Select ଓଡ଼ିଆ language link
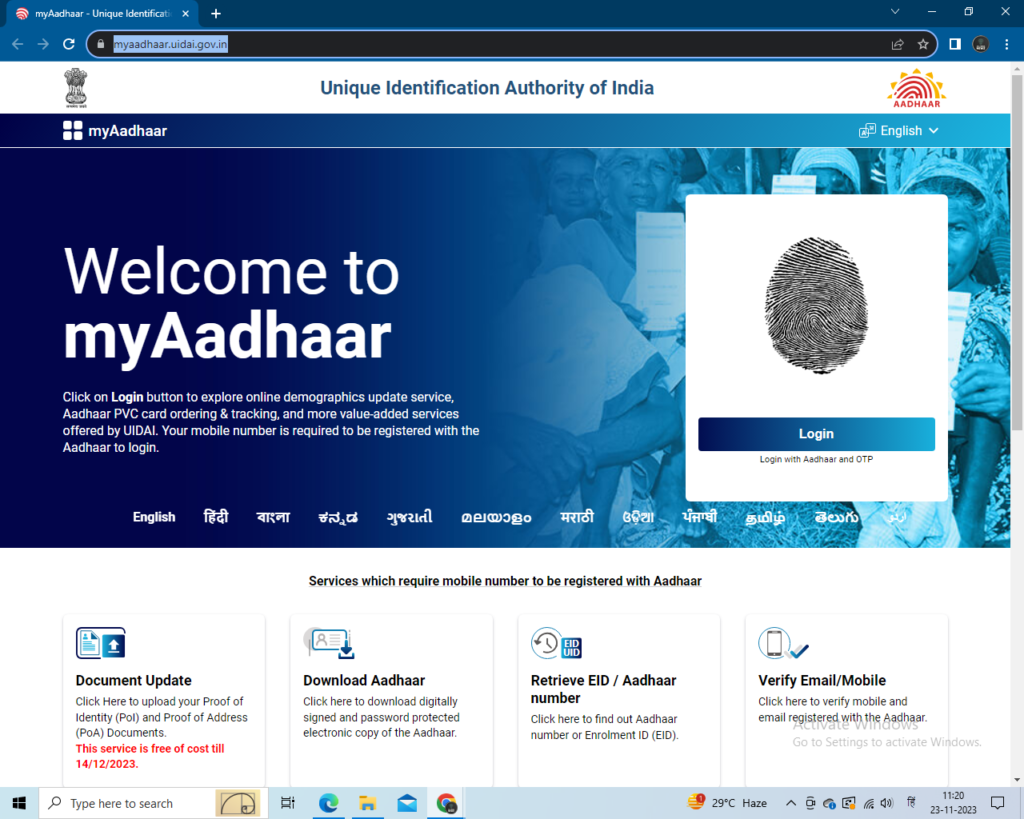This screenshot has width=1024, height=819. coord(638,517)
